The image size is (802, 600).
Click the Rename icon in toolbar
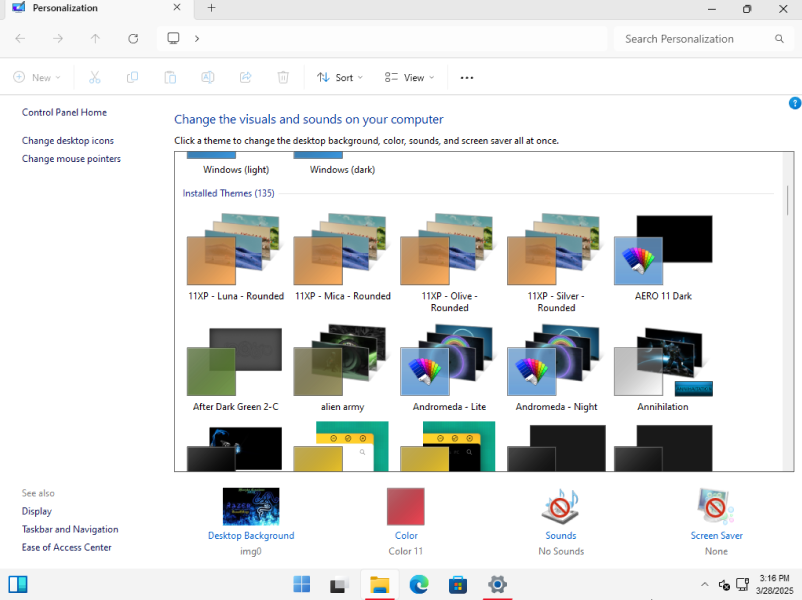(208, 77)
